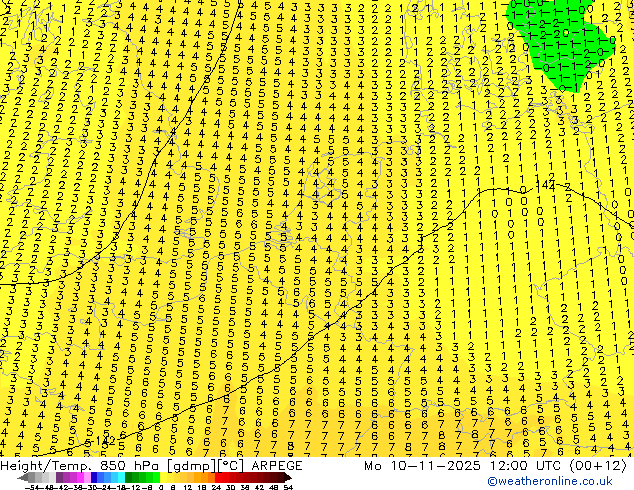The width and height of the screenshot is (634, 490).
Task: Click the [°C] unit label
Action: pos(231,466)
